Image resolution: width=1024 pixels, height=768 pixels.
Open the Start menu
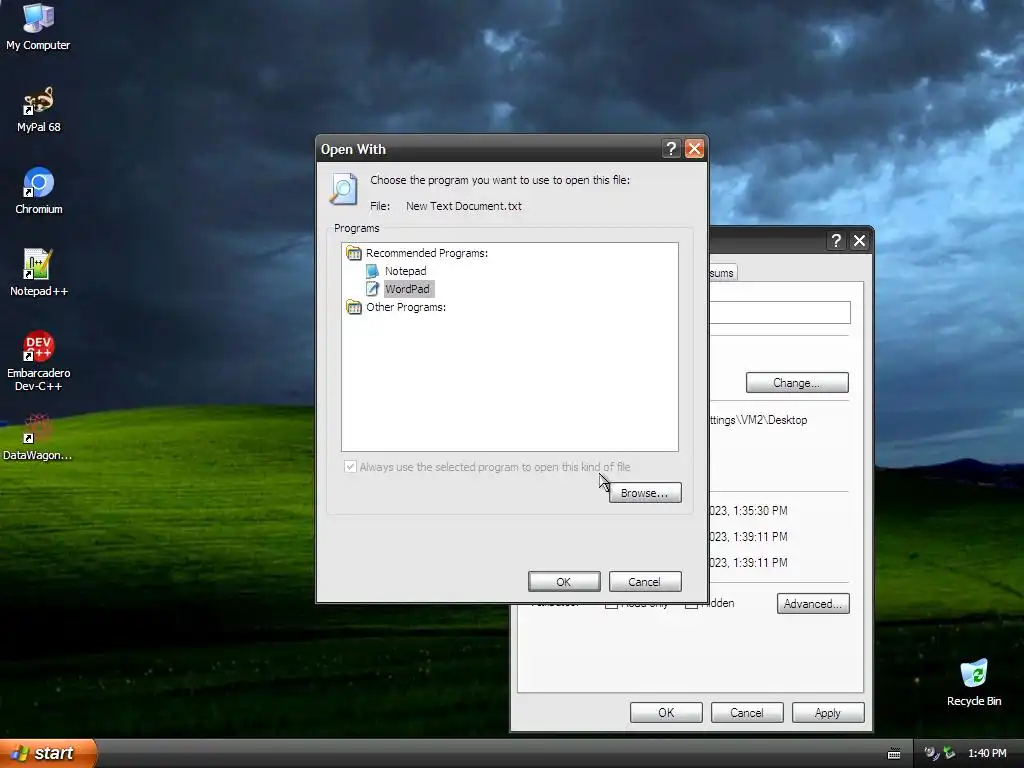48,753
